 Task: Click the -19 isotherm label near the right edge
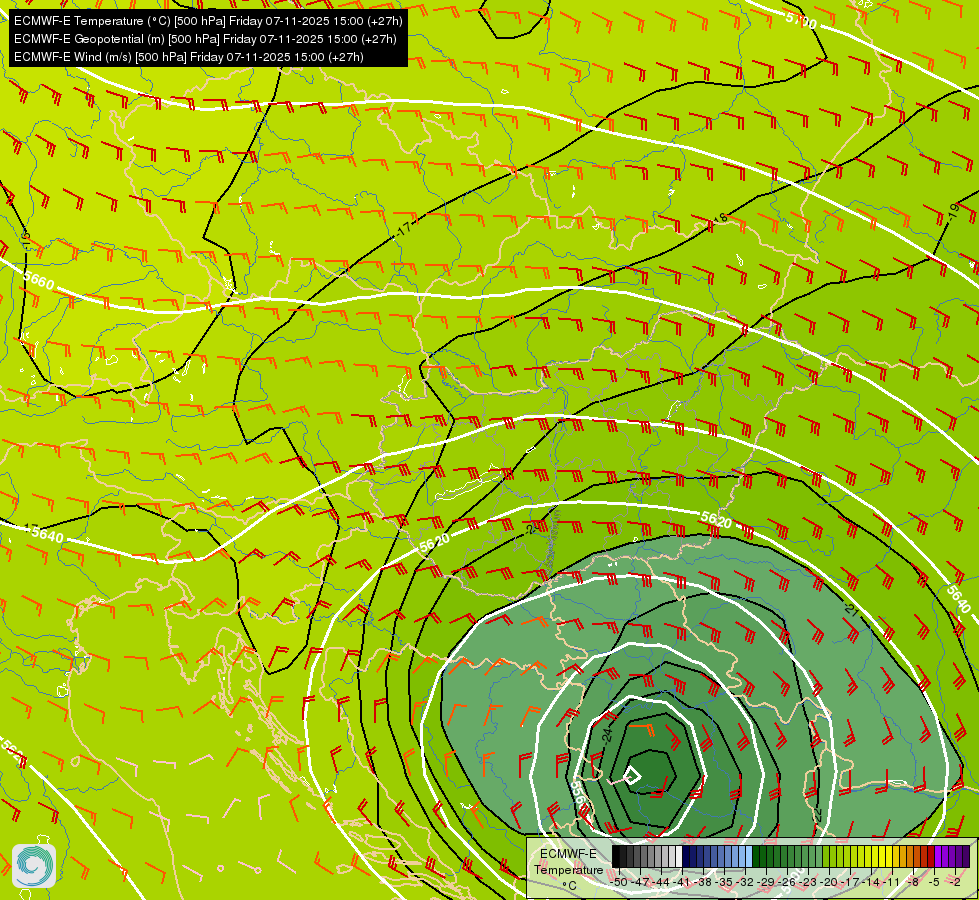click(x=953, y=212)
